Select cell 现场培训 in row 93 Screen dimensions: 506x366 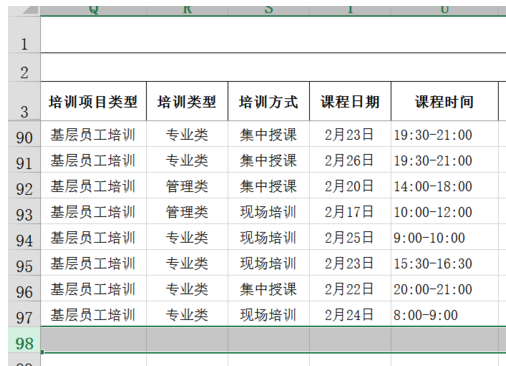pos(269,211)
